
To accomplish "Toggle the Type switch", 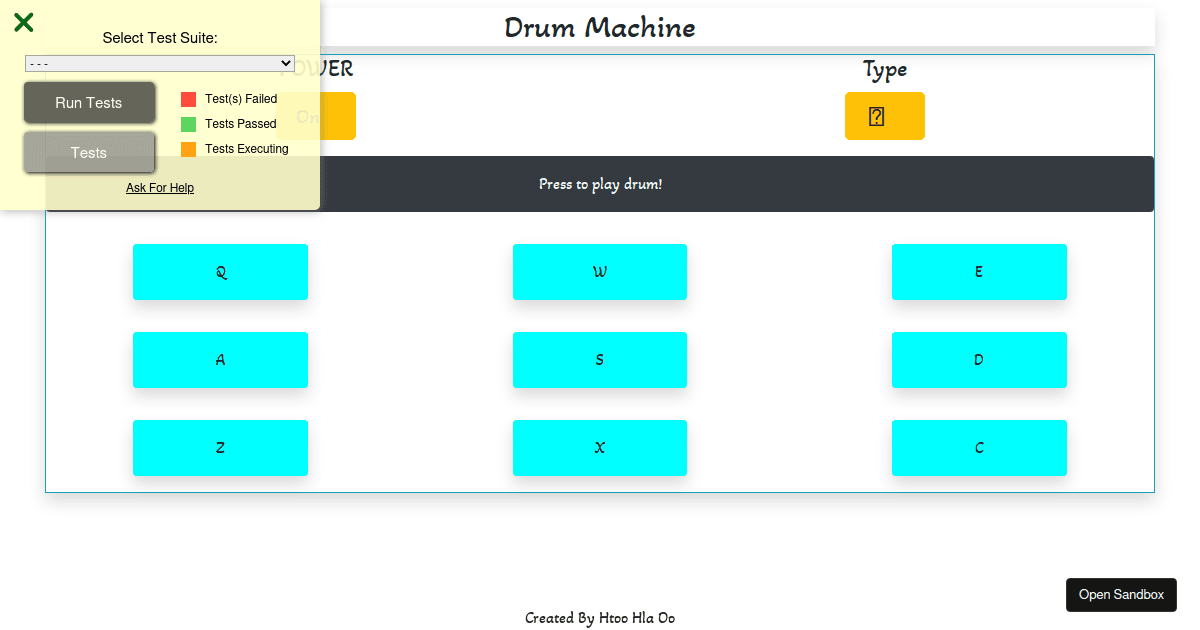I will point(884,116).
